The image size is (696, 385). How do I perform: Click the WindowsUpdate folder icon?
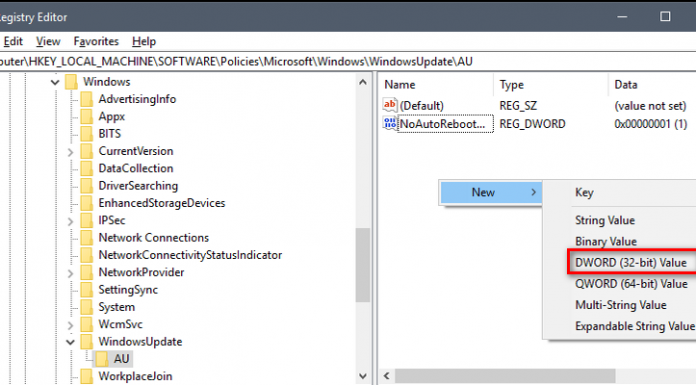[87, 341]
